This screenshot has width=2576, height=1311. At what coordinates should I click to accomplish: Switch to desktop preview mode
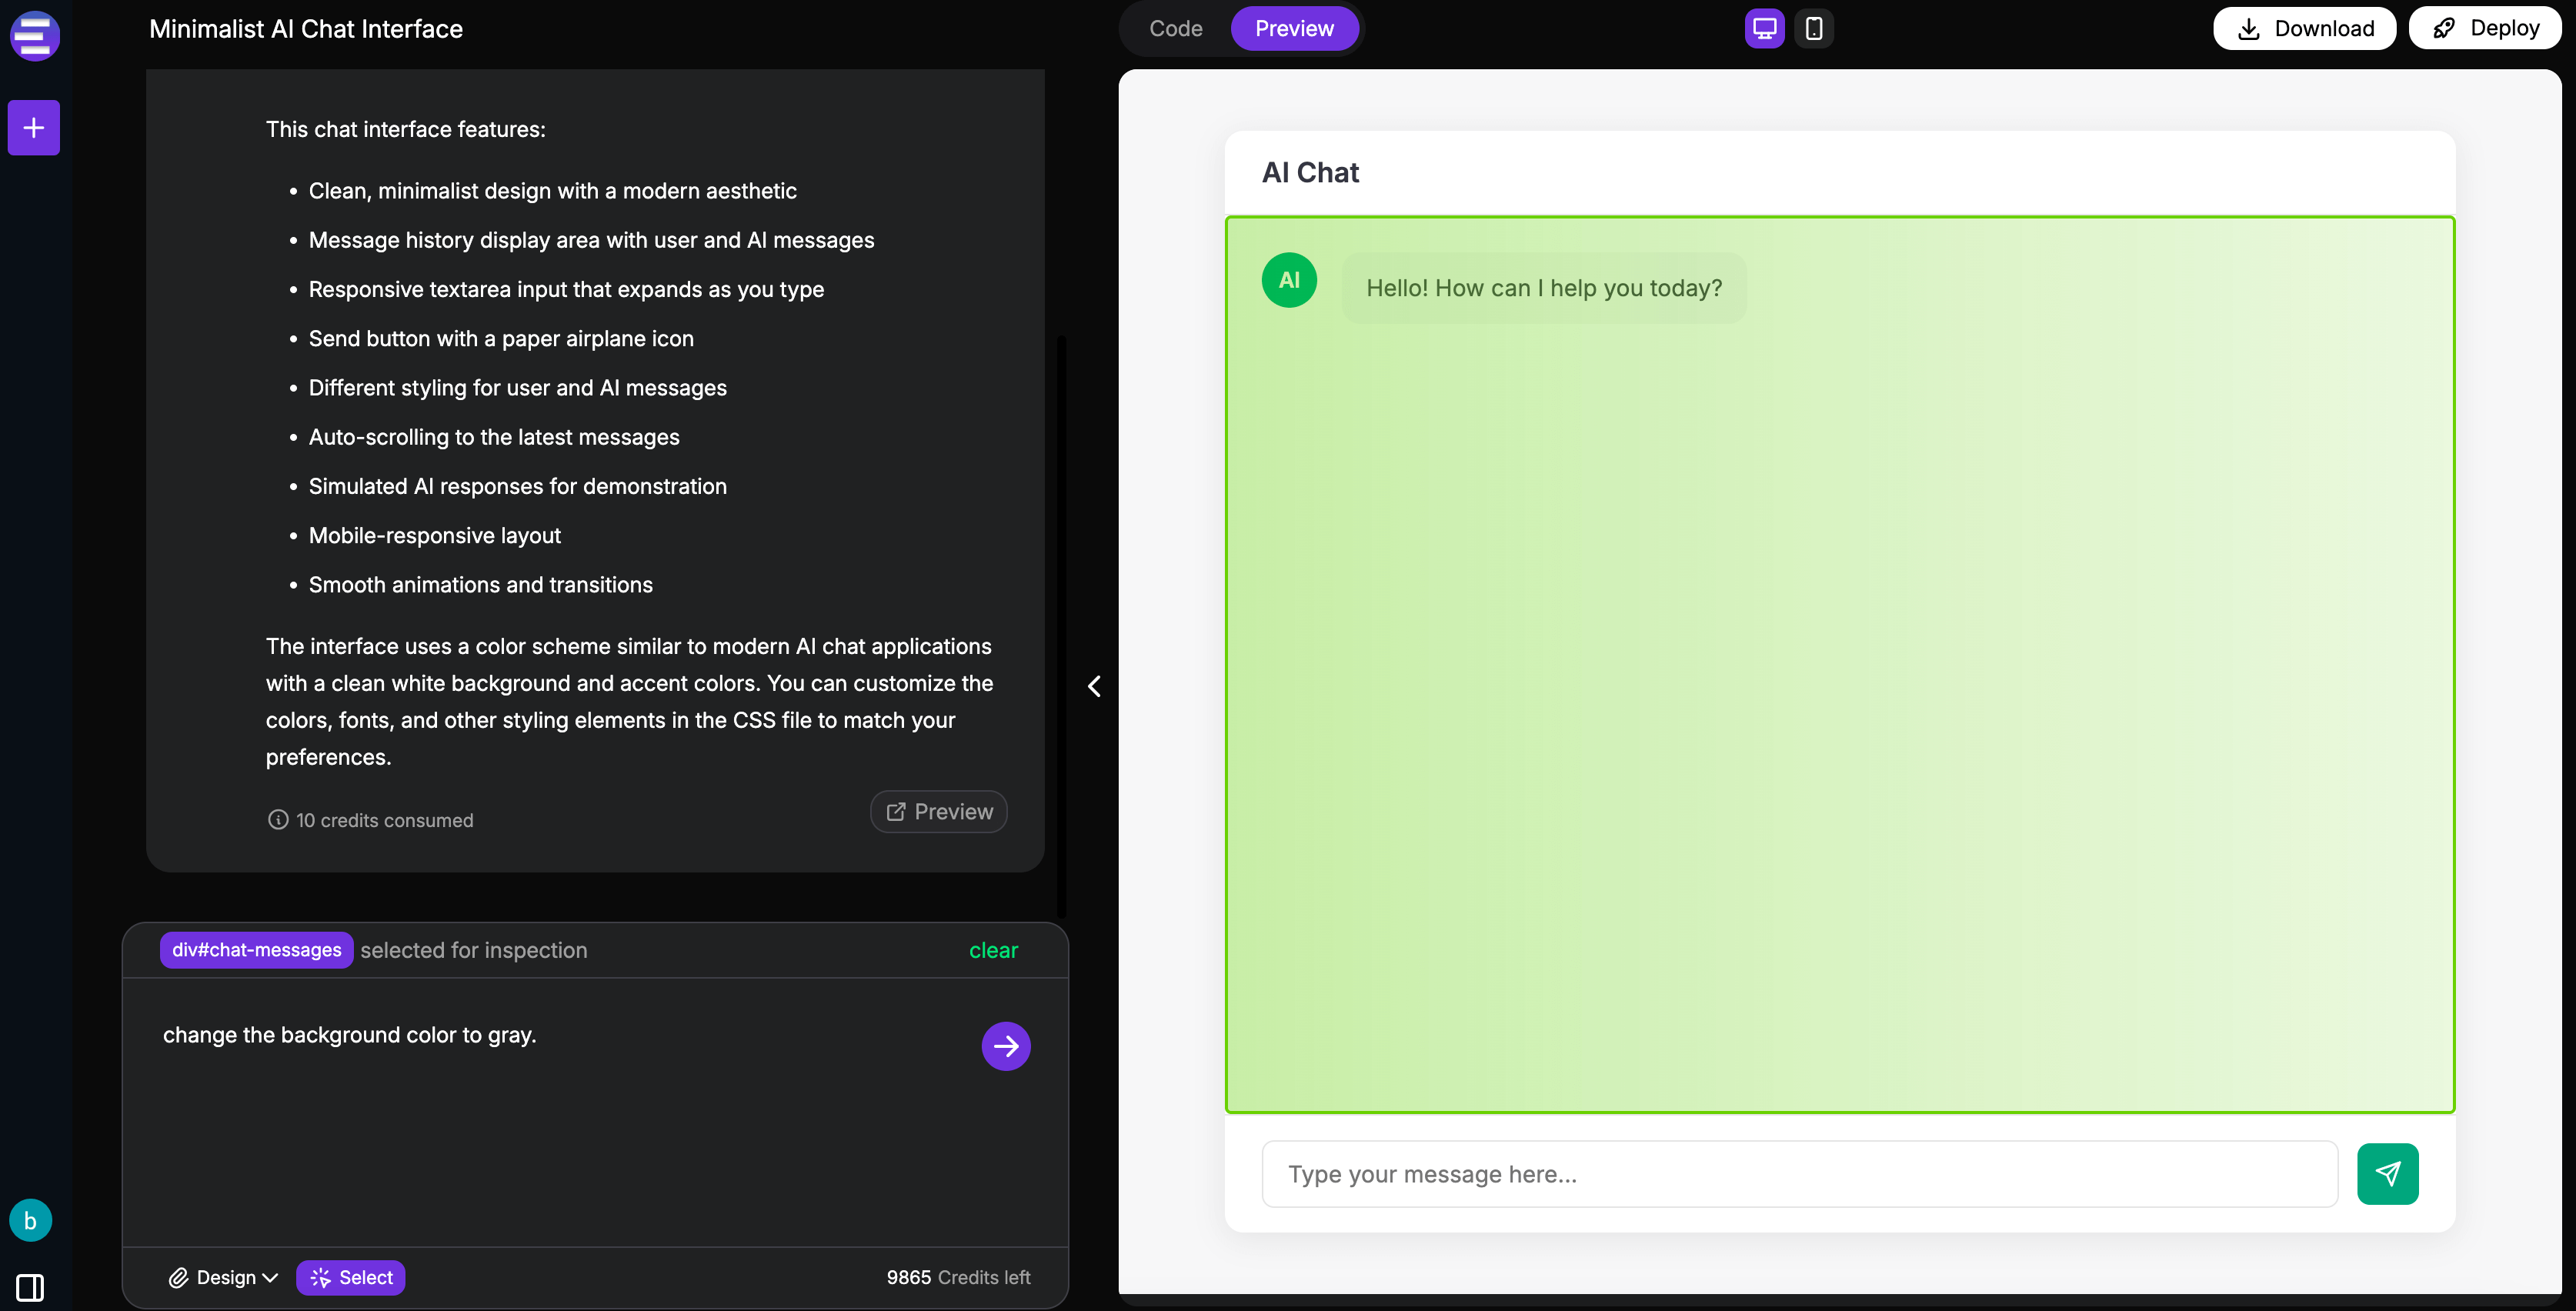[1764, 28]
